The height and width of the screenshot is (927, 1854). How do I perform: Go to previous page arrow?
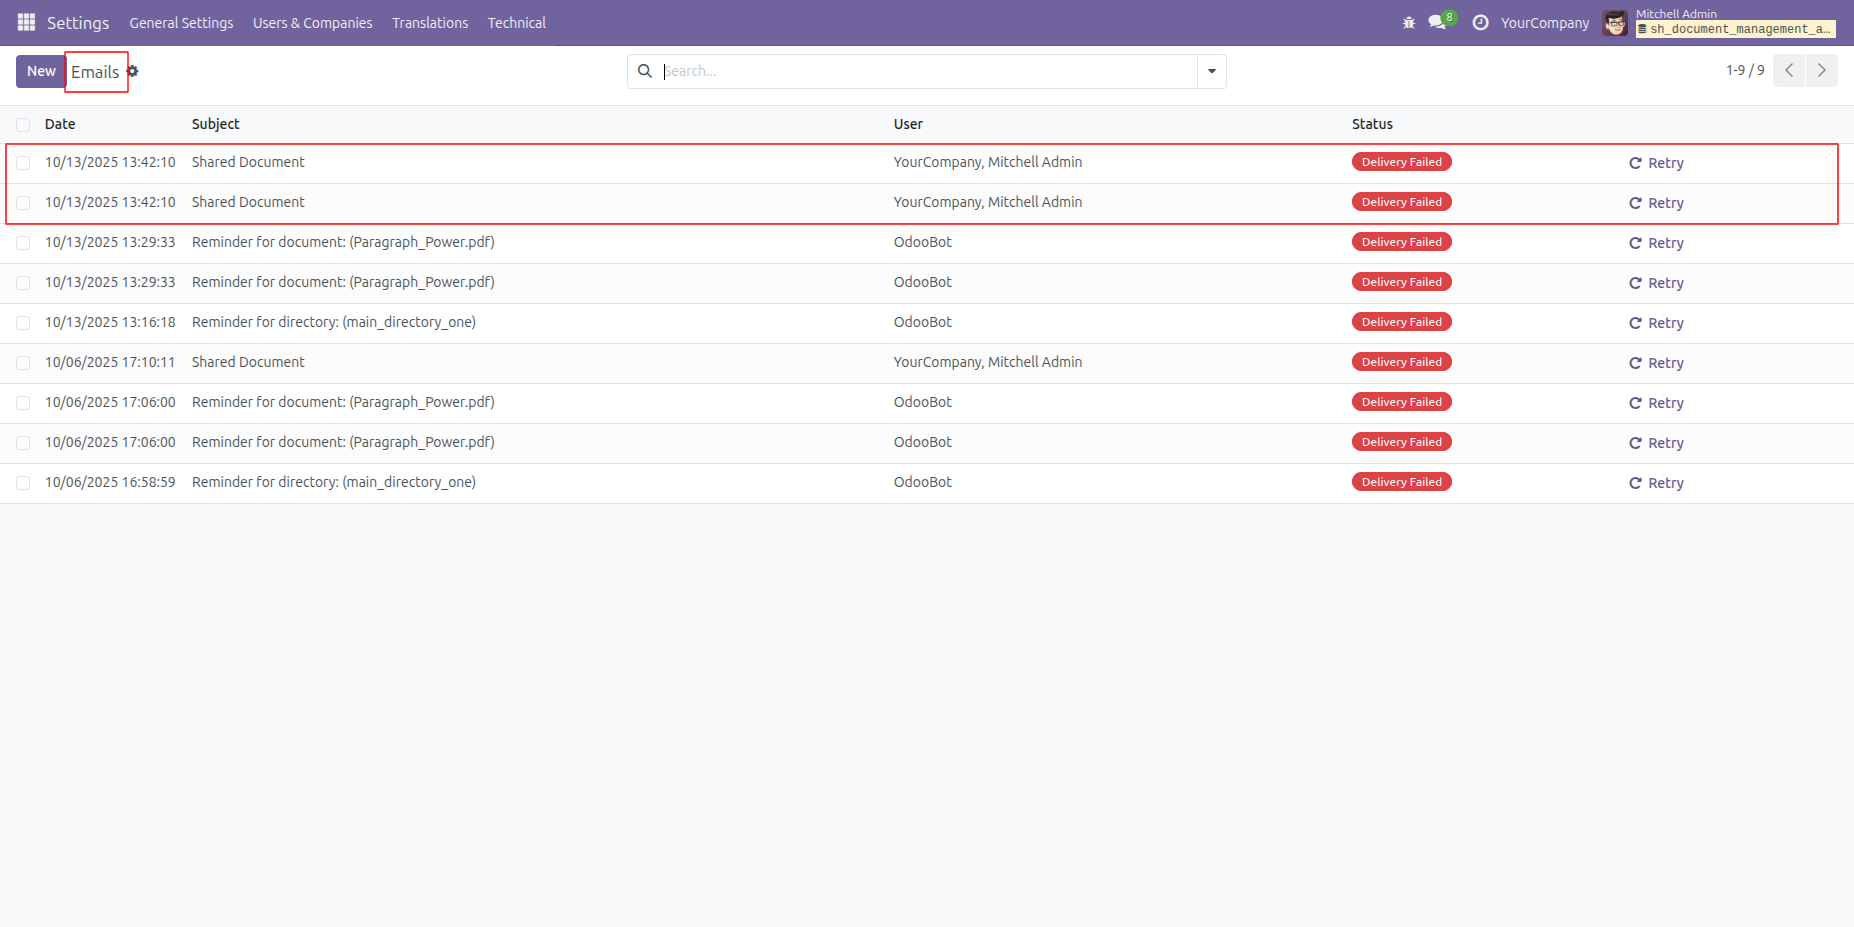1788,70
